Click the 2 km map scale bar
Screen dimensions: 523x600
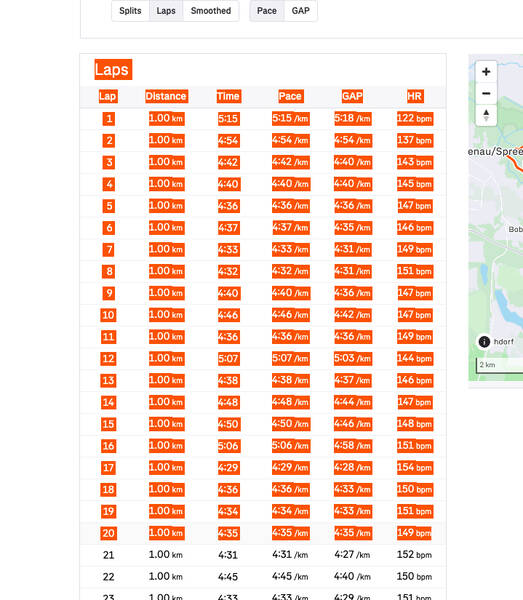499,365
